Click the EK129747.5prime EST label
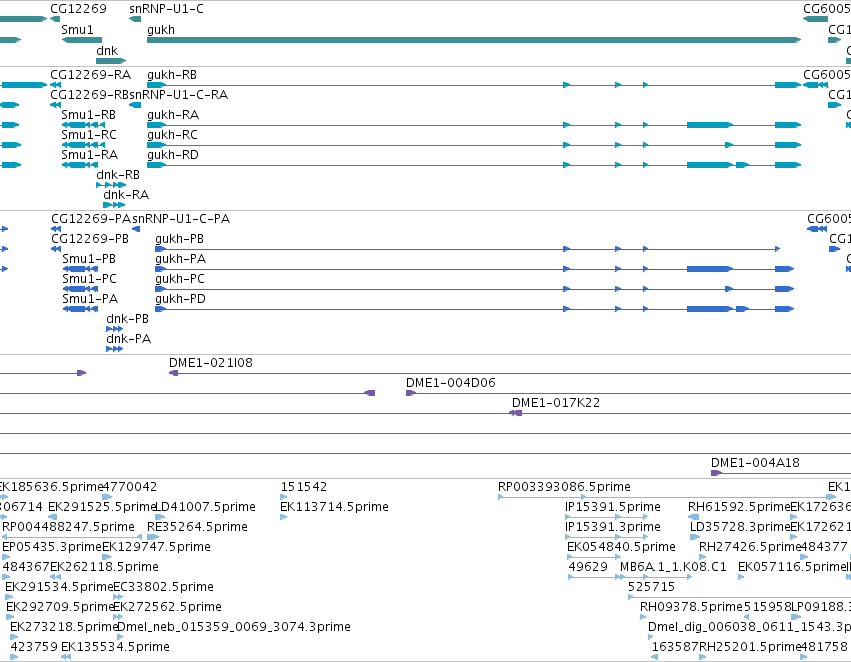This screenshot has width=851, height=662. click(x=156, y=548)
